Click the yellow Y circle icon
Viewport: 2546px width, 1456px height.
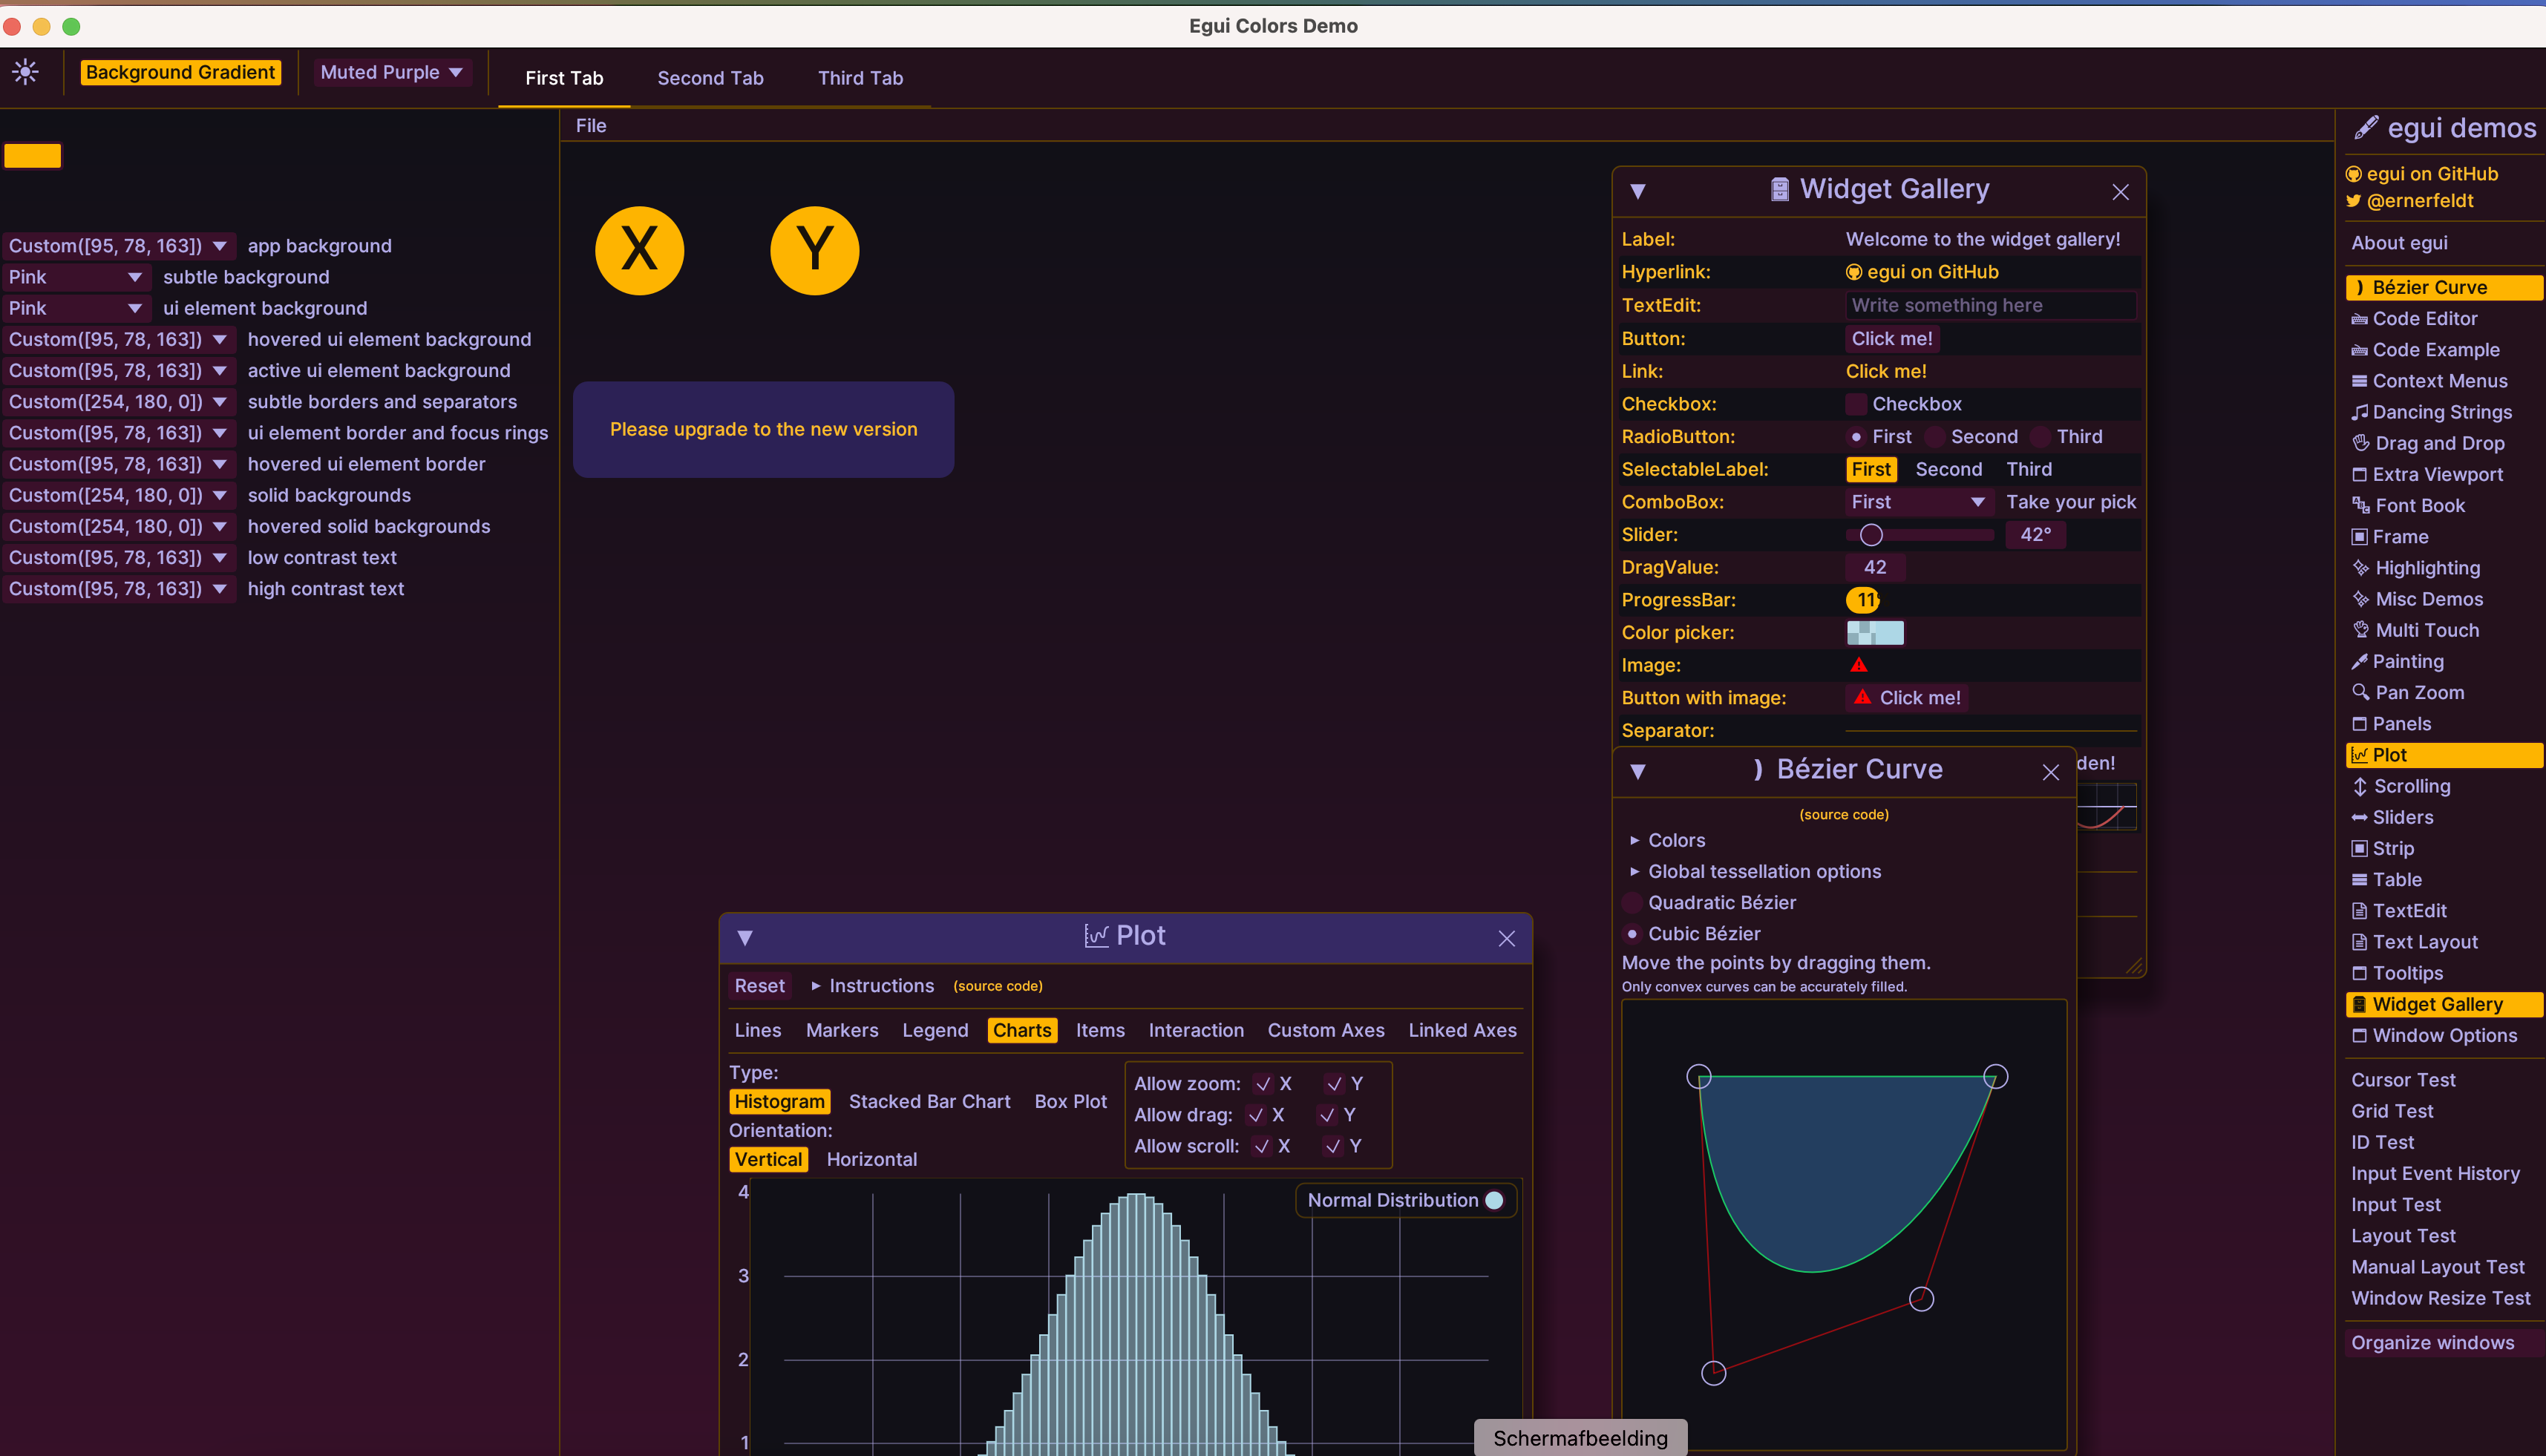coord(814,250)
